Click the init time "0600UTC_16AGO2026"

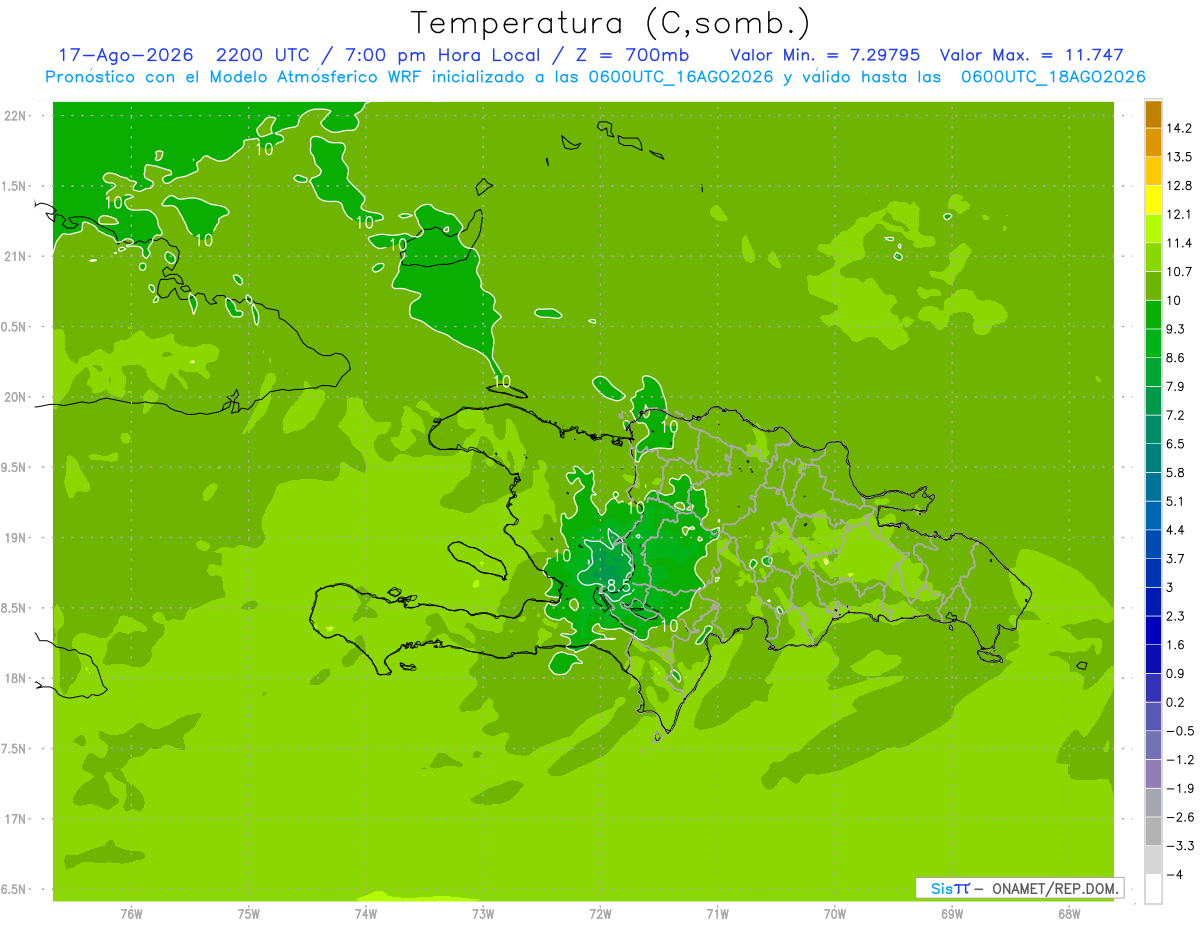click(683, 77)
